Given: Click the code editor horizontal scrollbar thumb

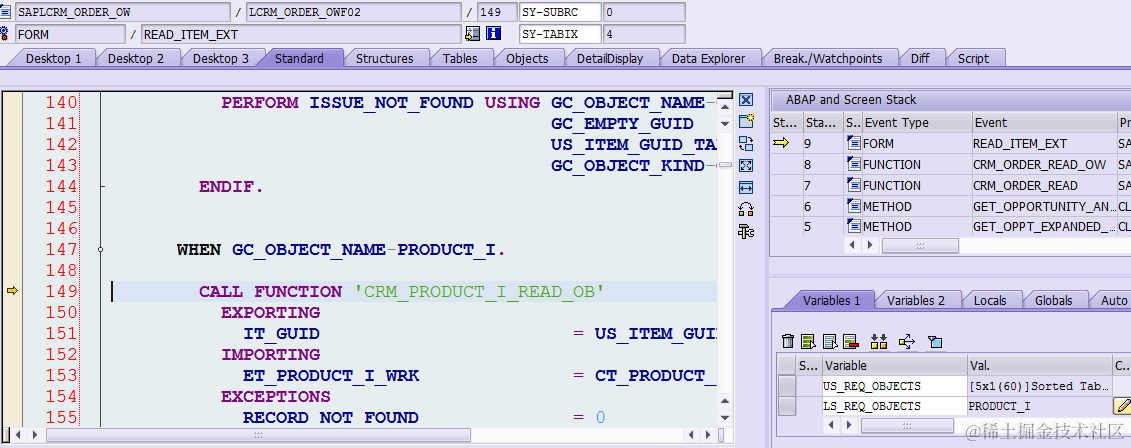Looking at the screenshot, I should pyautogui.click(x=258, y=435).
